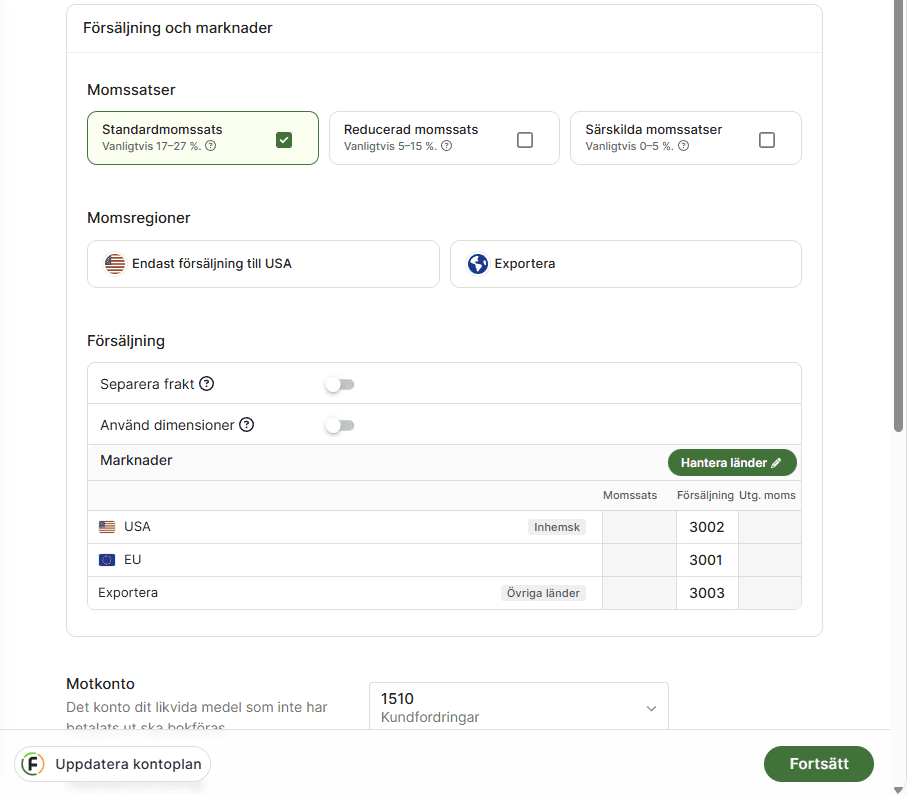Click the USA flag icon in Marknader table
The image size is (907, 795).
[x=107, y=526]
